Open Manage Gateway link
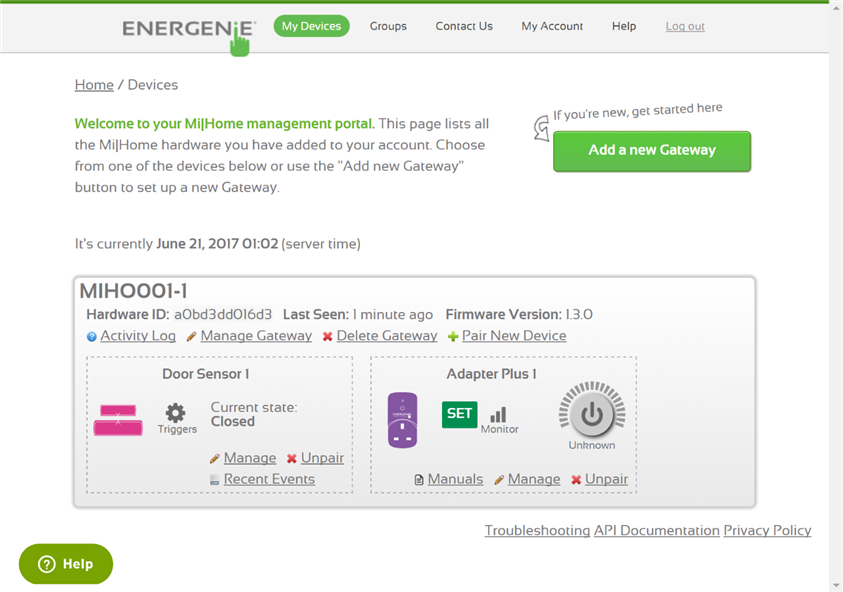 tap(256, 336)
